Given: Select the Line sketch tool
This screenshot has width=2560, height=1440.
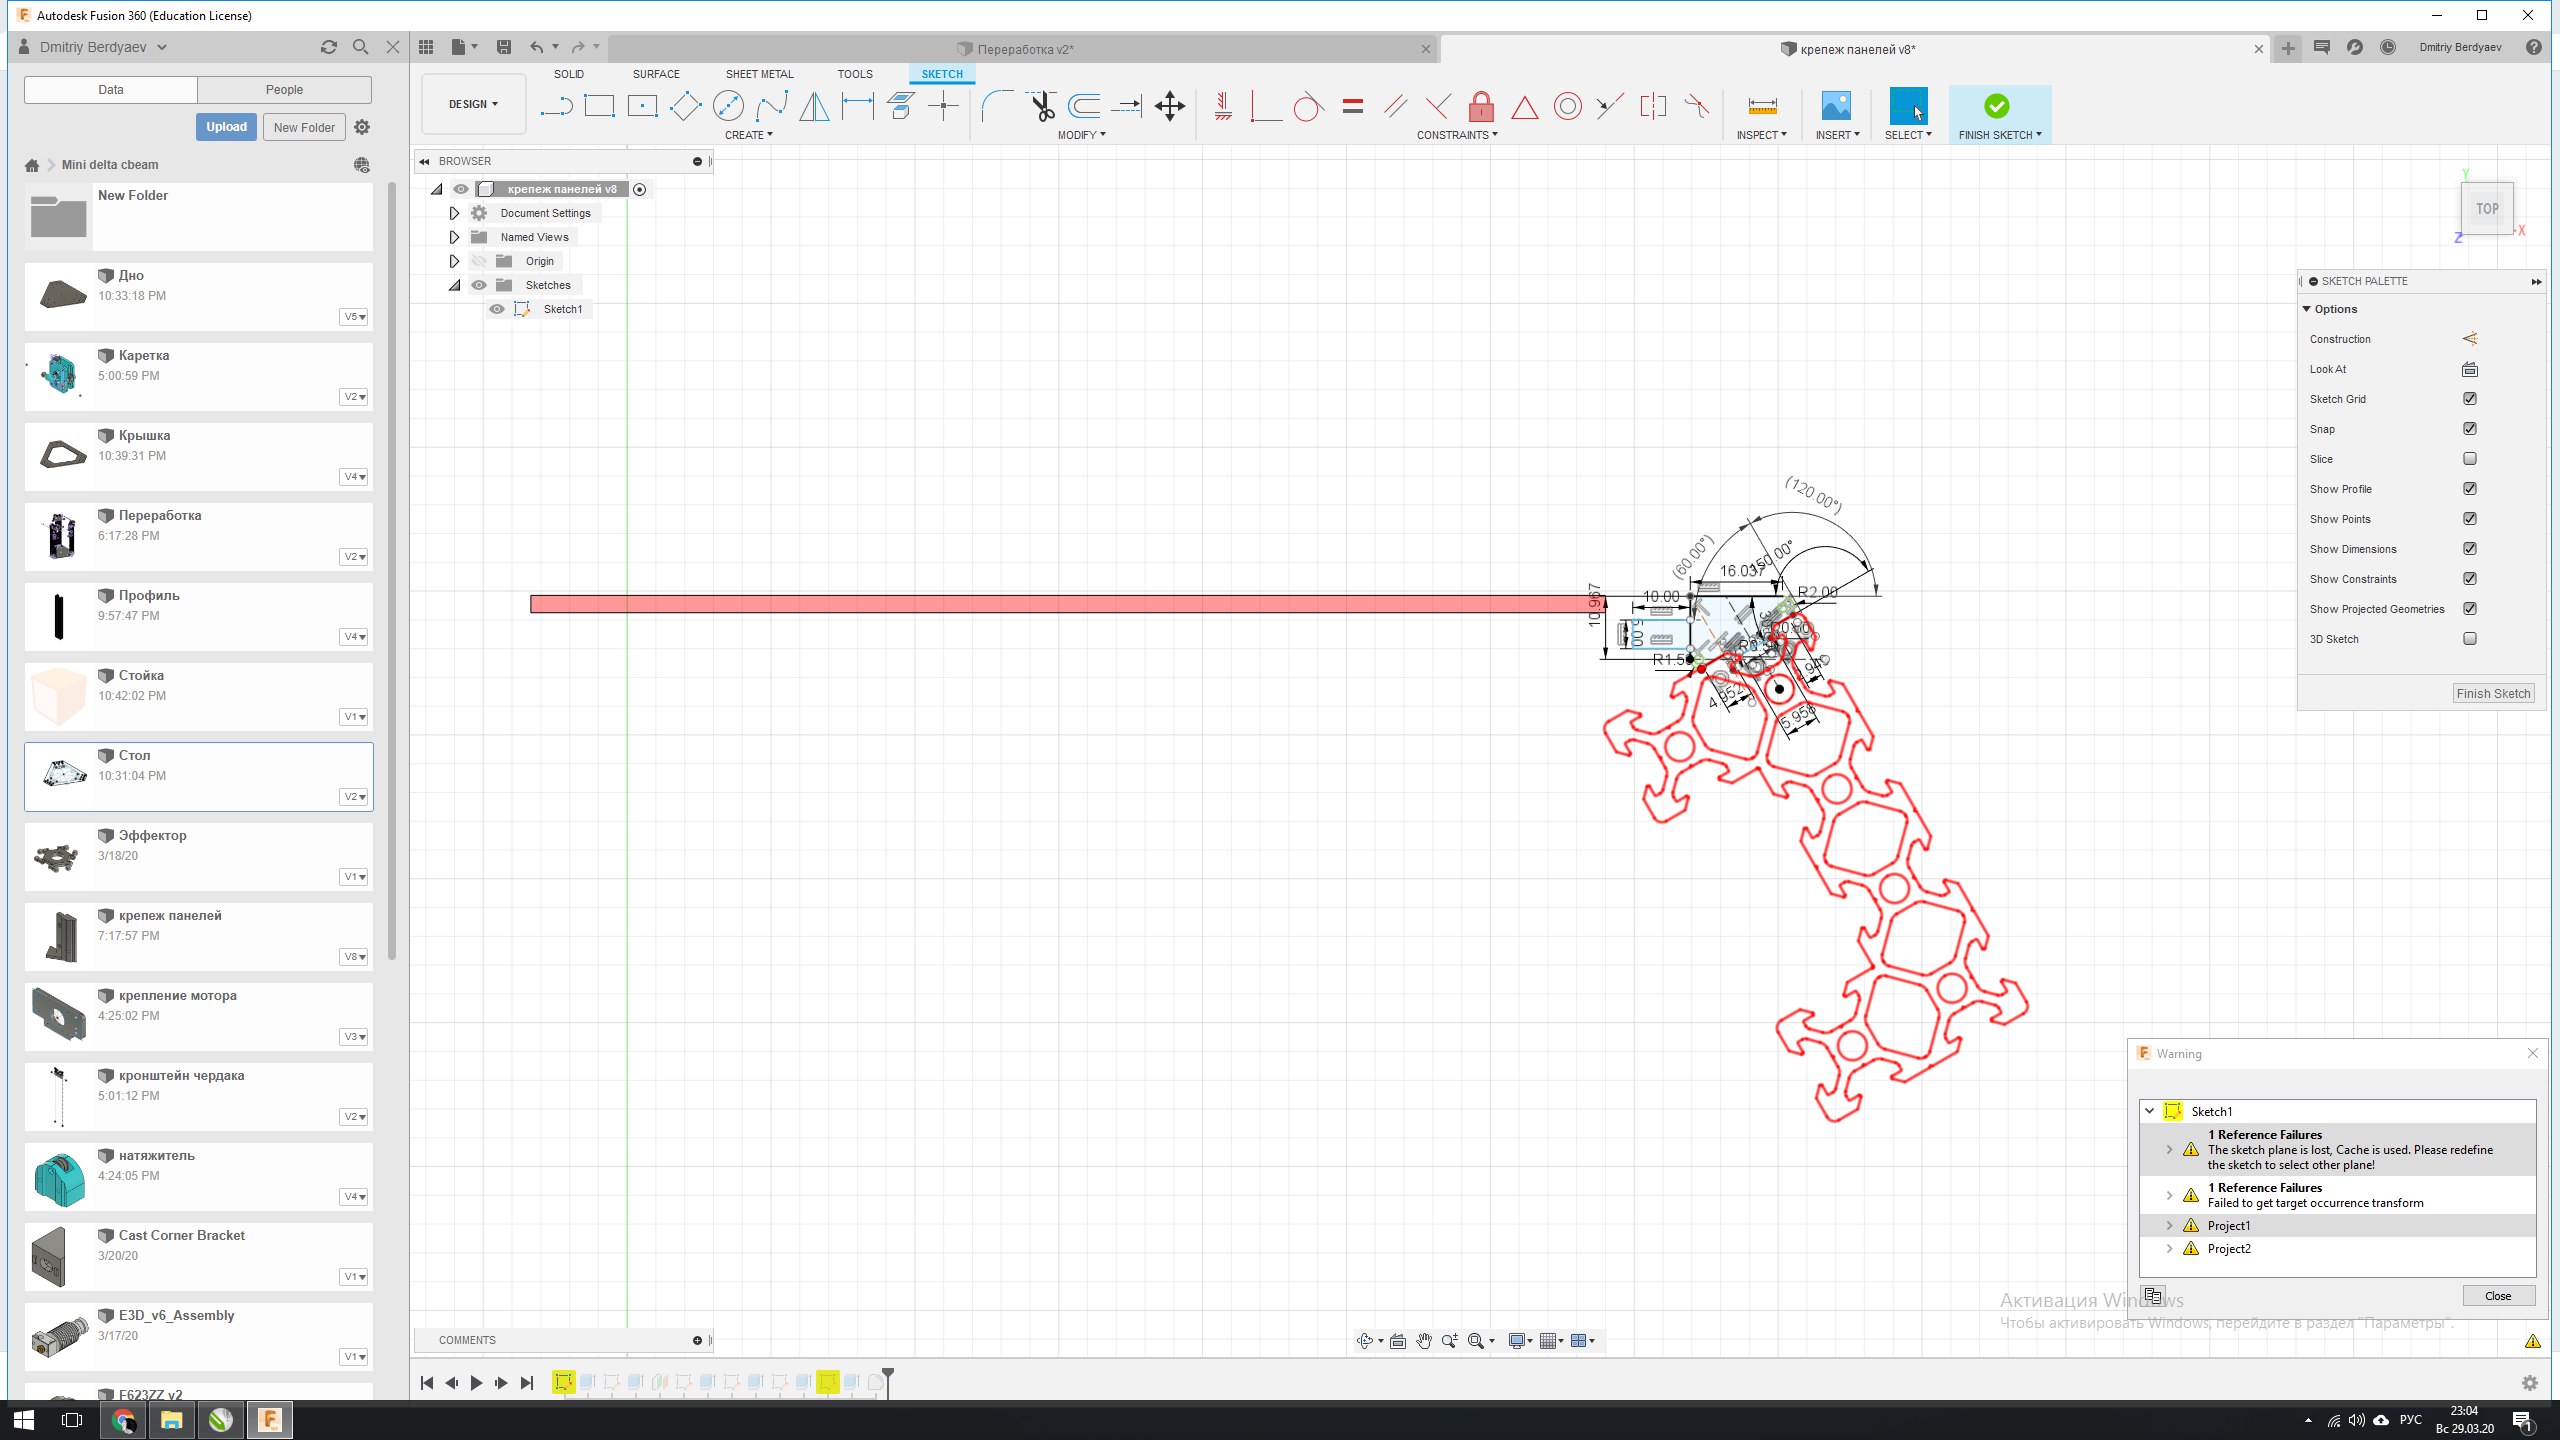Looking at the screenshot, I should click(556, 106).
